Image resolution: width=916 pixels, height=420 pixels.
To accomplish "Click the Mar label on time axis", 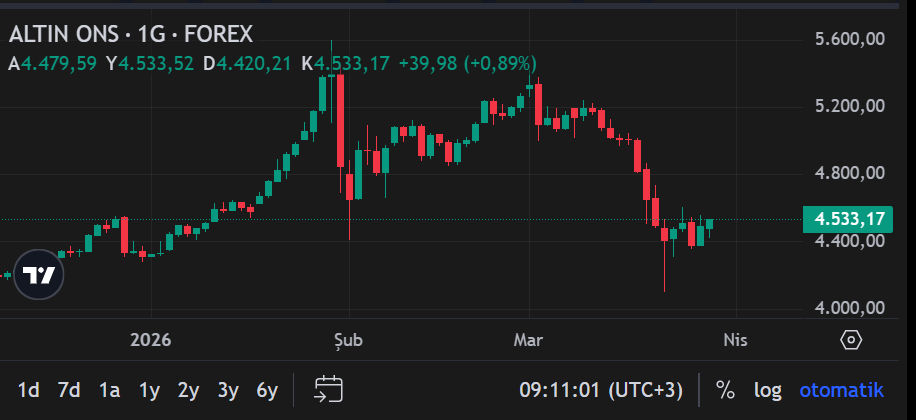I will pos(528,340).
